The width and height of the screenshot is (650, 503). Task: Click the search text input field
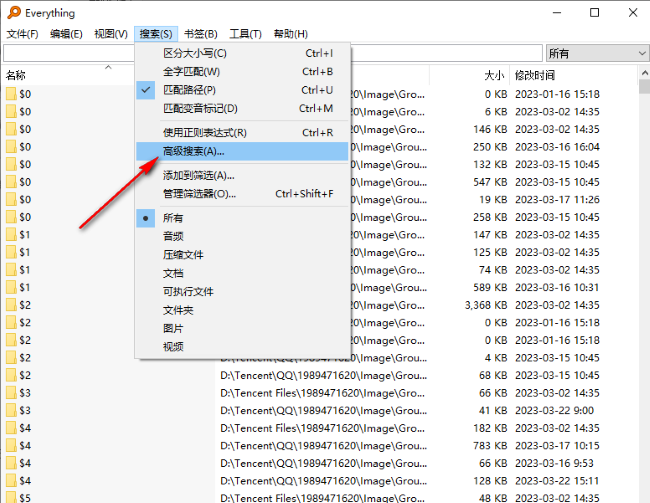[x=70, y=52]
